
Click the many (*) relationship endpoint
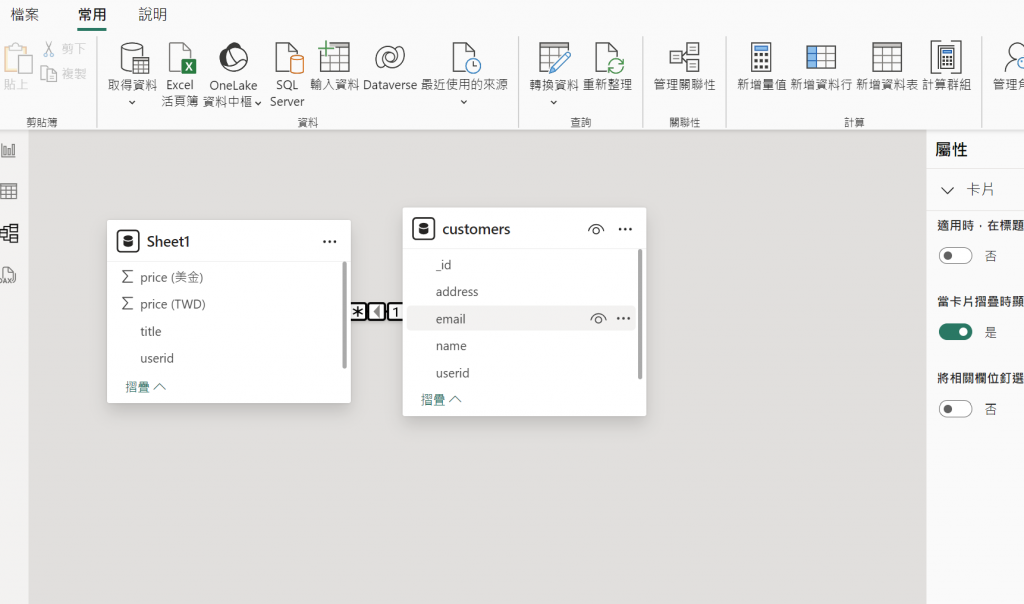pos(358,311)
